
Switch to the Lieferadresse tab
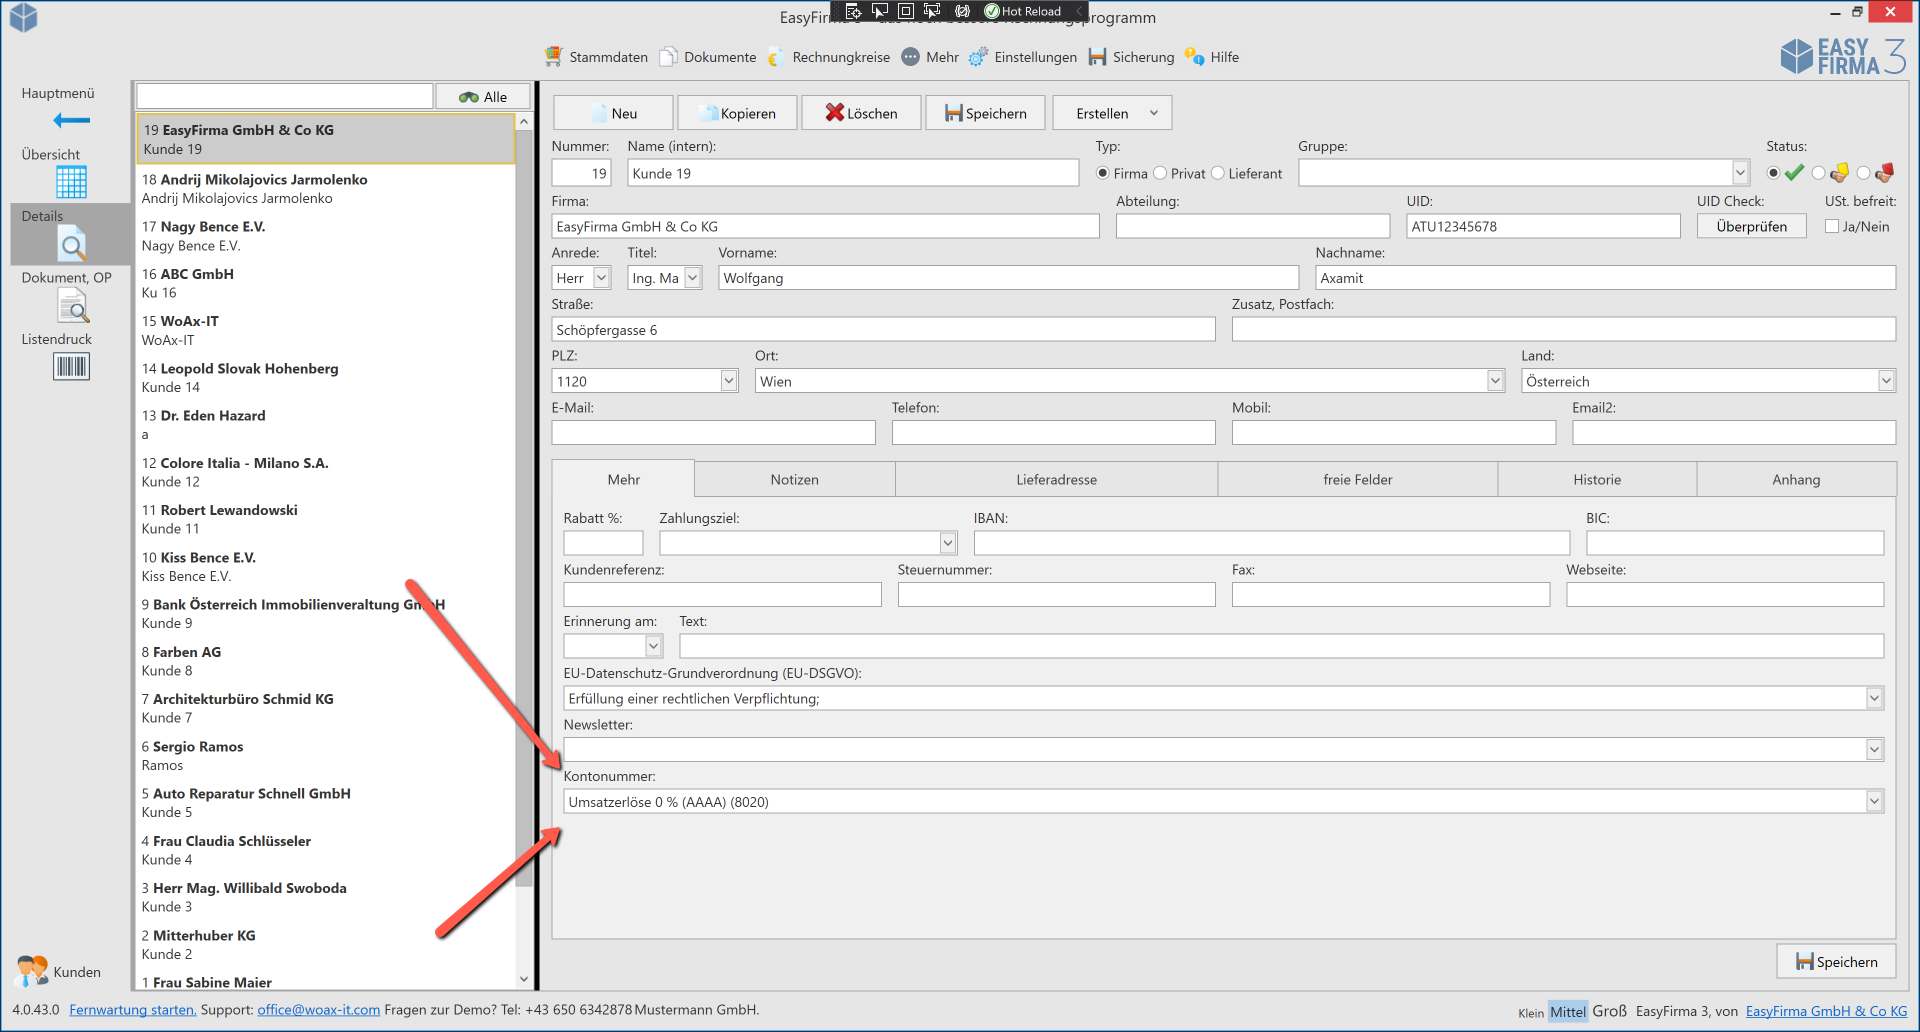(1056, 480)
